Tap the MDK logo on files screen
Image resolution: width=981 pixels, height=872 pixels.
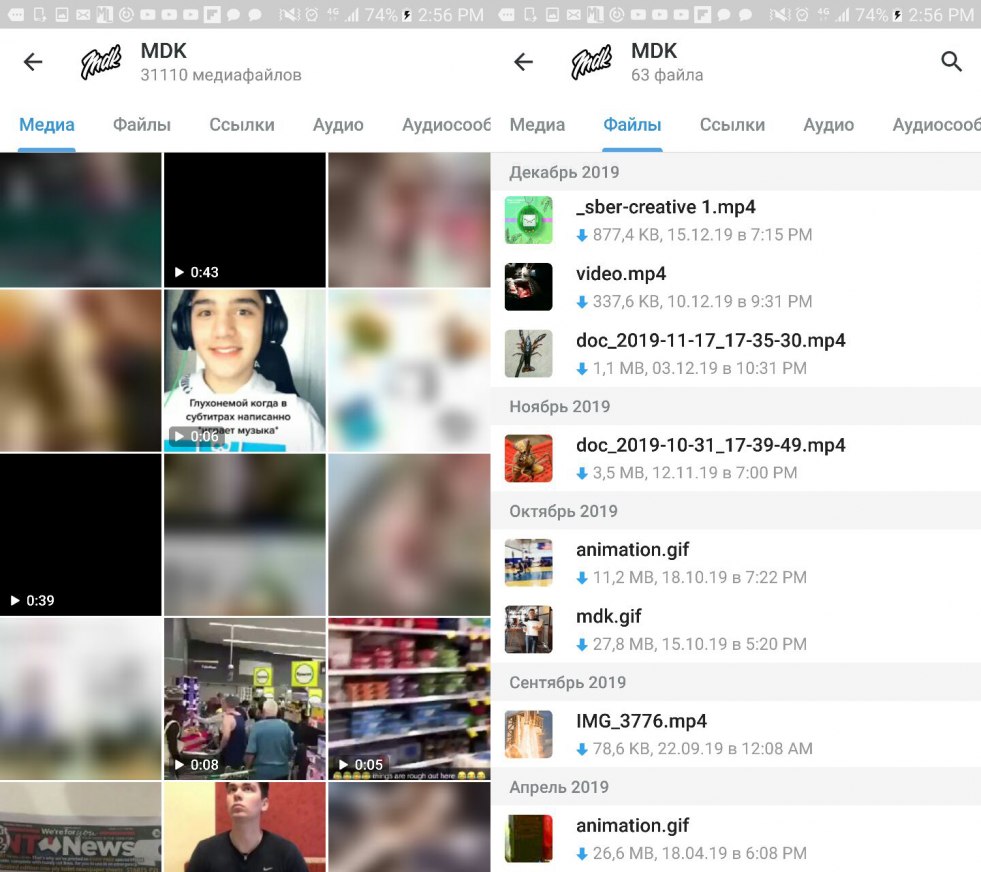point(591,62)
